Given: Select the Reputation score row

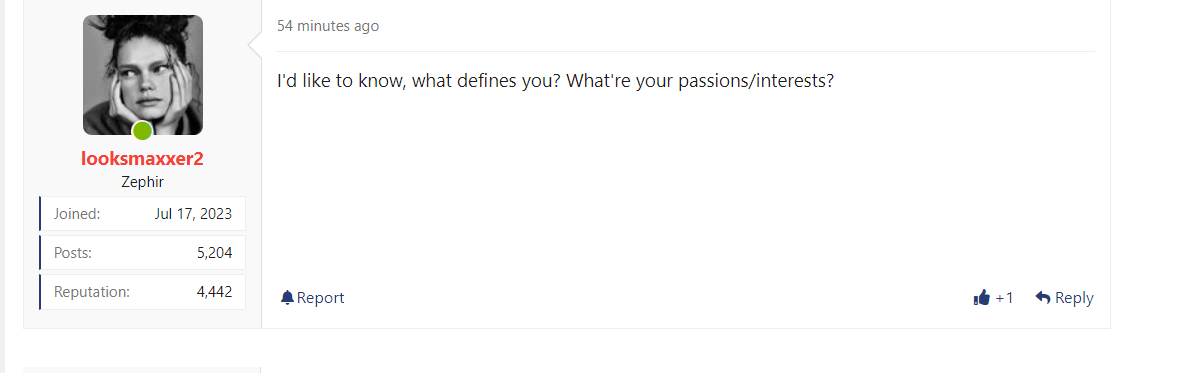Looking at the screenshot, I should (x=142, y=292).
